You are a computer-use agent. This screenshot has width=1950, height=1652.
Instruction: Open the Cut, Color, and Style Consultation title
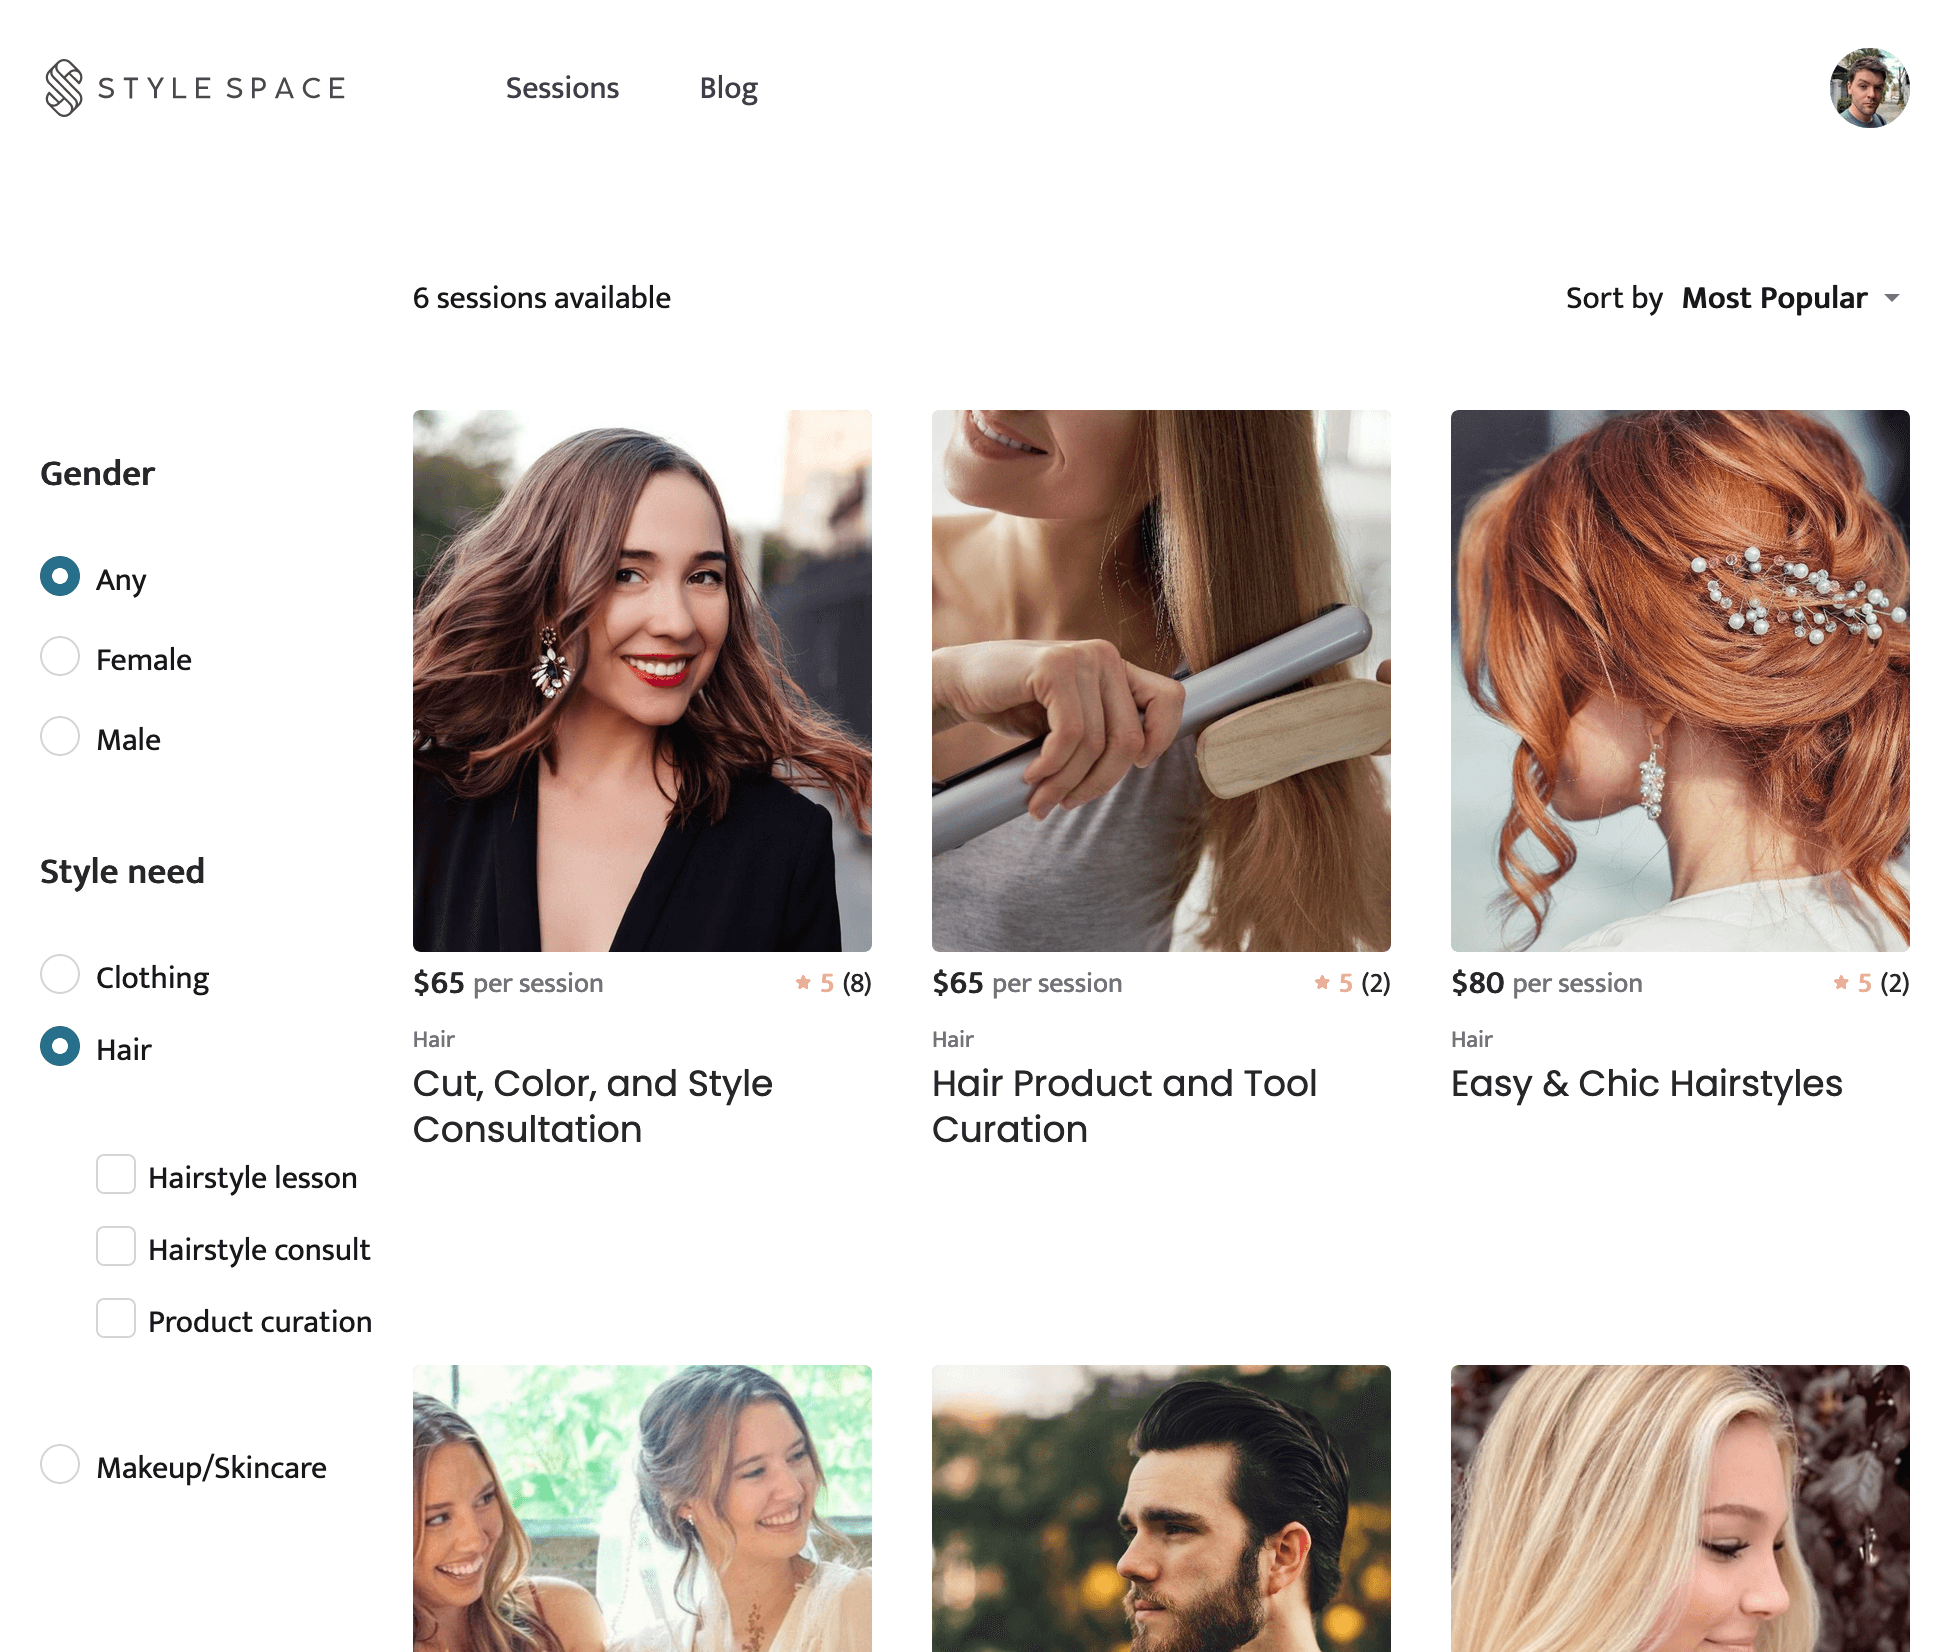(x=592, y=1106)
